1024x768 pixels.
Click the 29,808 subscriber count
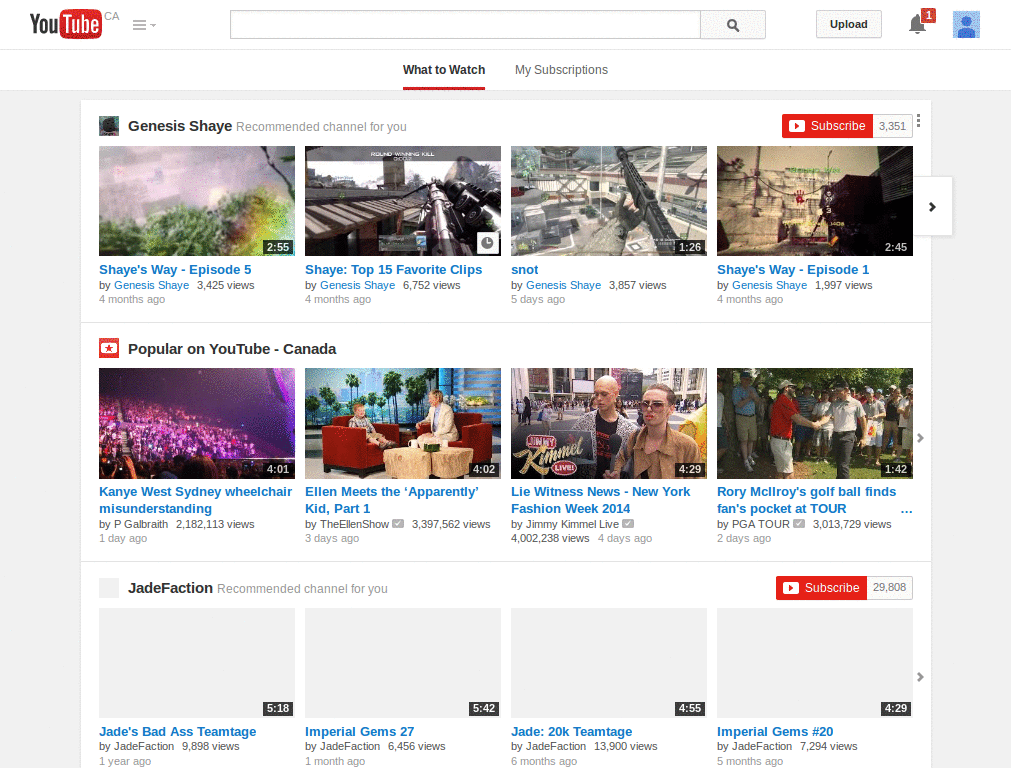[x=889, y=588]
